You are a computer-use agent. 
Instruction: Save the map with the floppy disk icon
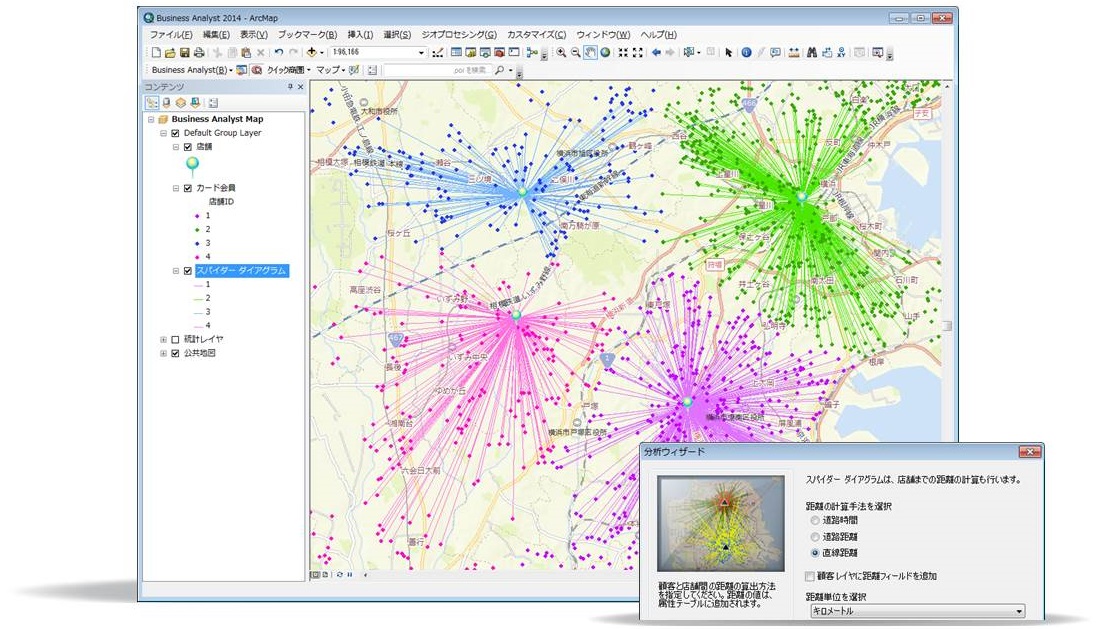coord(185,53)
